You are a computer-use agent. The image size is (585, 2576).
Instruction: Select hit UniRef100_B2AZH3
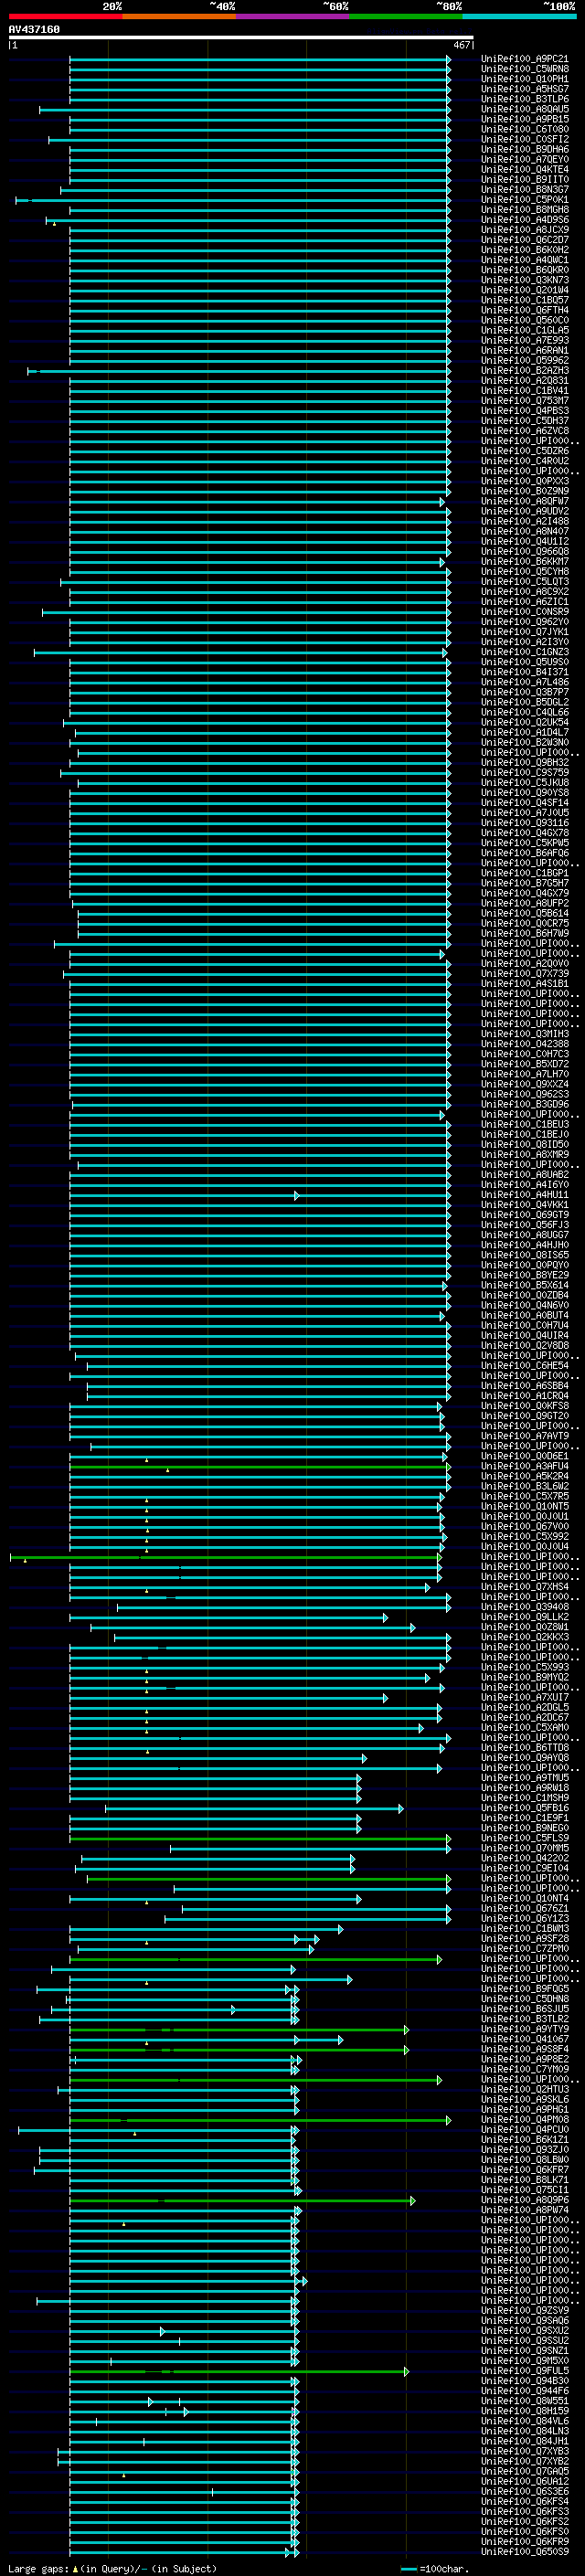(x=525, y=371)
